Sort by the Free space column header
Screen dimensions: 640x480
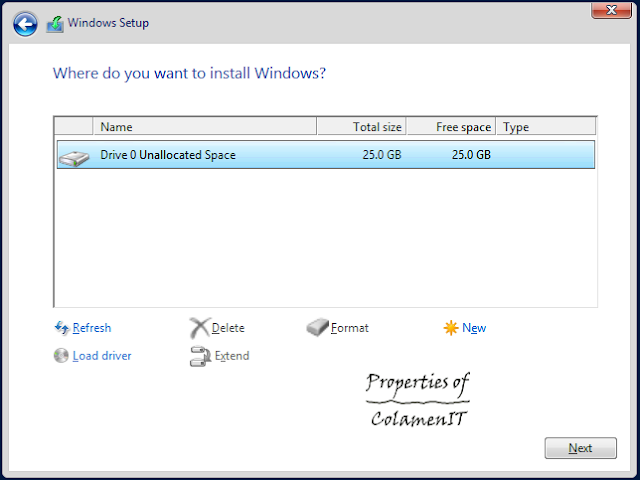point(451,127)
